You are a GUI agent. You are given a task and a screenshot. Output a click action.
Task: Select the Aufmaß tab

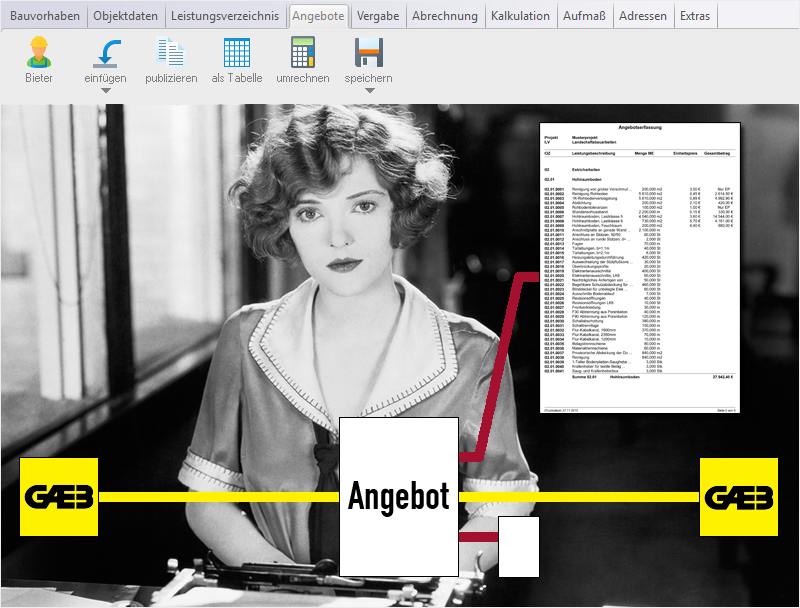click(x=585, y=16)
